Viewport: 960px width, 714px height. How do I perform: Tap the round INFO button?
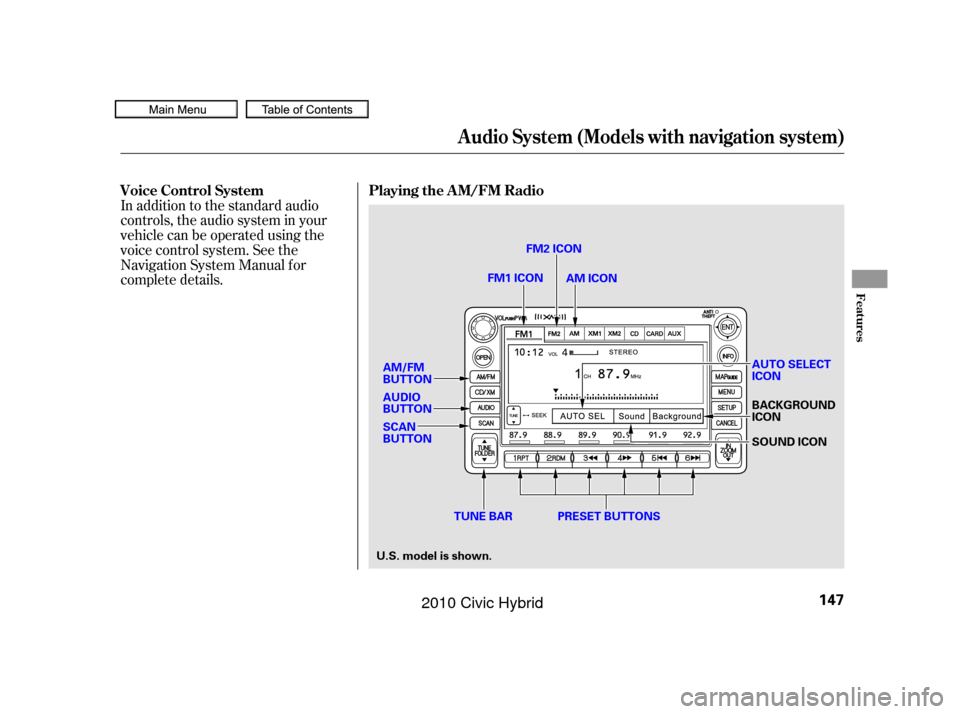pos(727,356)
